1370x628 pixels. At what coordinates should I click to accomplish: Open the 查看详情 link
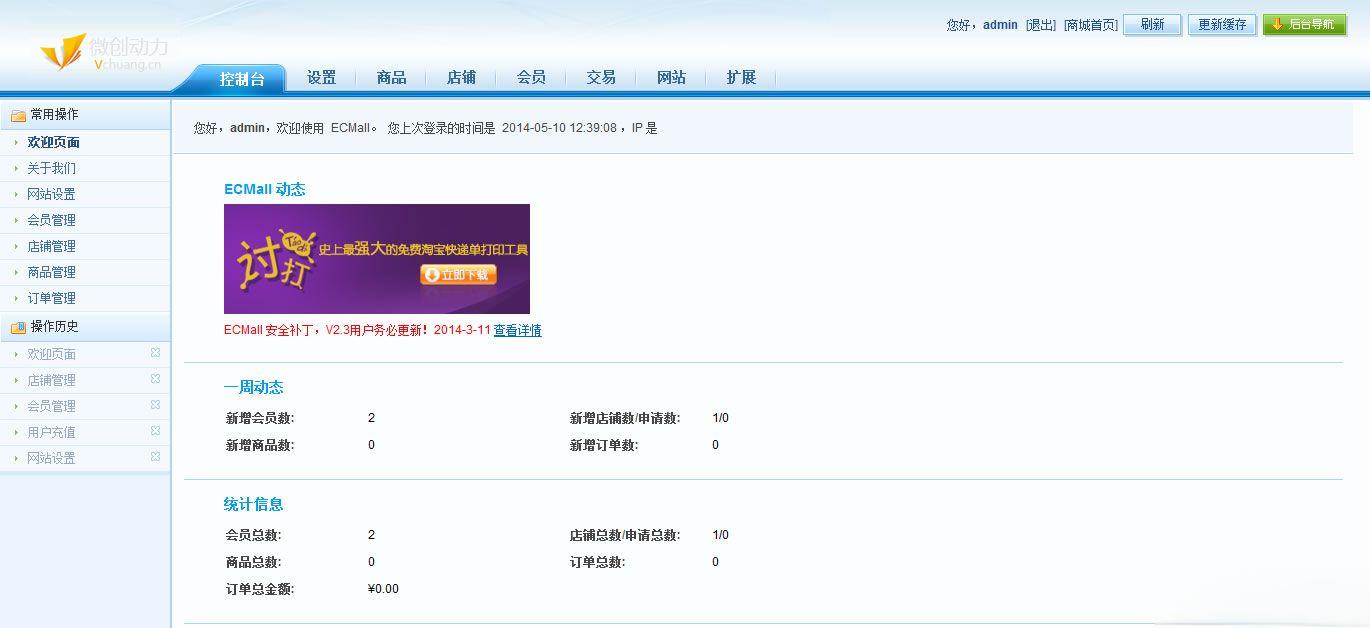[517, 331]
